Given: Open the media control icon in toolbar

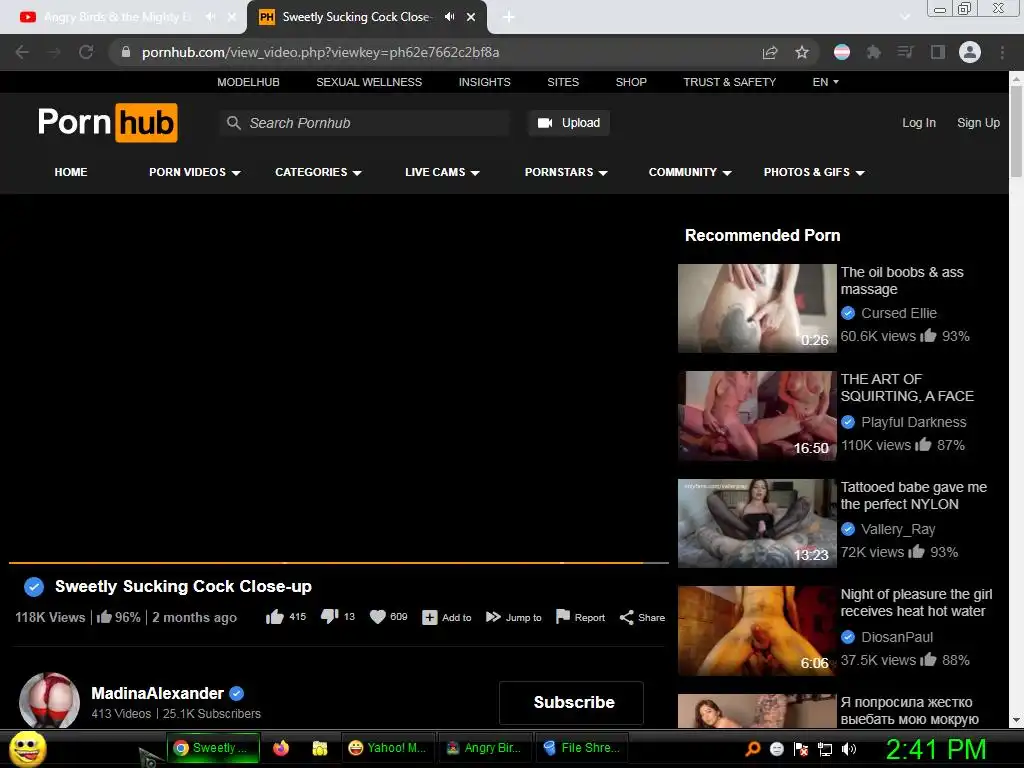Looking at the screenshot, I should [x=905, y=52].
